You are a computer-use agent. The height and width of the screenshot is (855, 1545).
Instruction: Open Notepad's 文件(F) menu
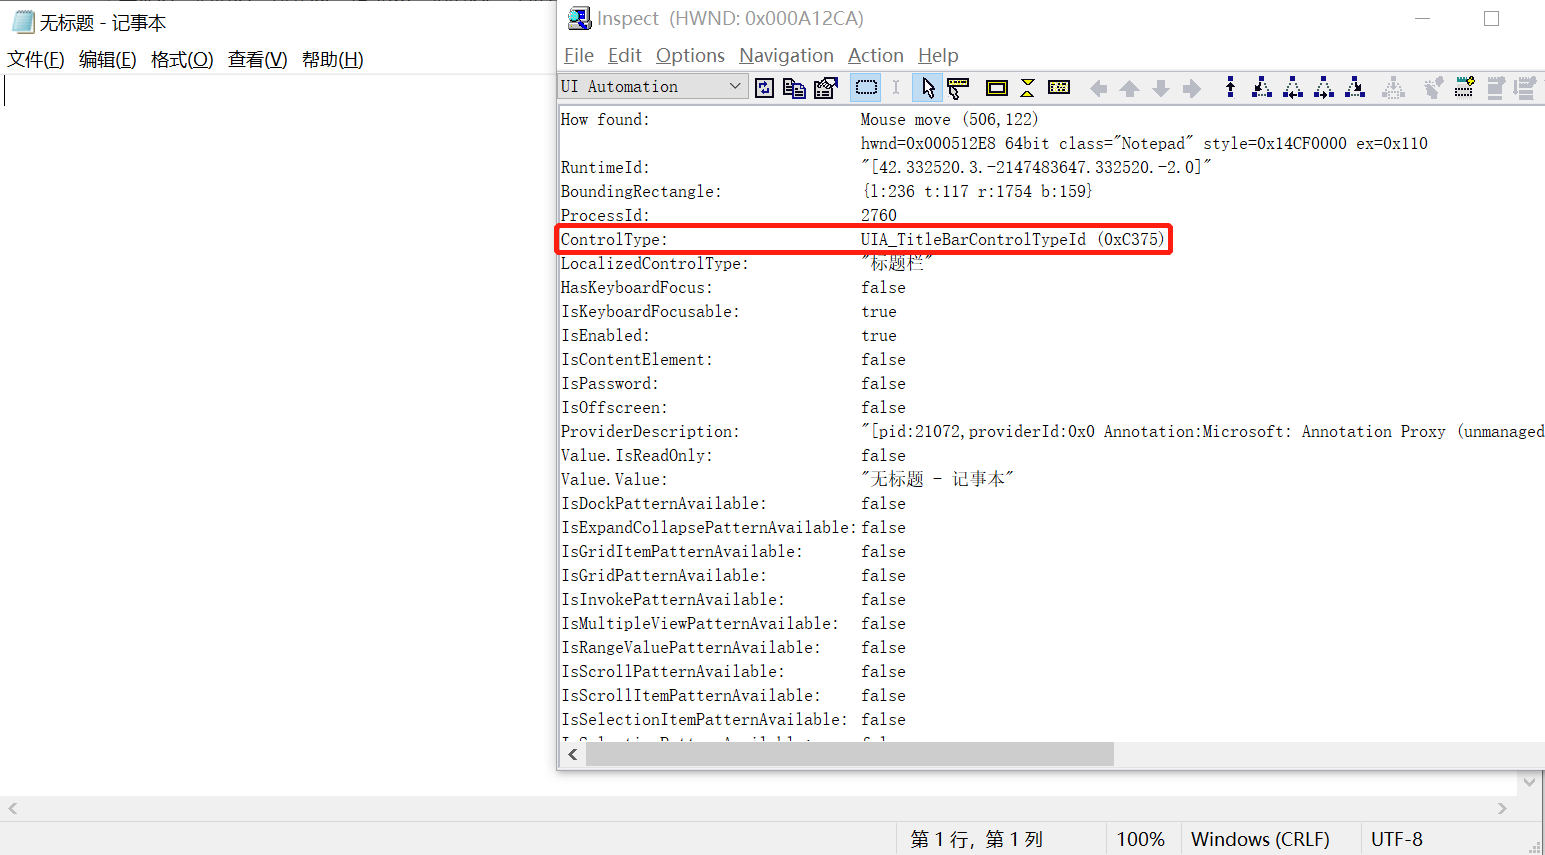(x=36, y=60)
